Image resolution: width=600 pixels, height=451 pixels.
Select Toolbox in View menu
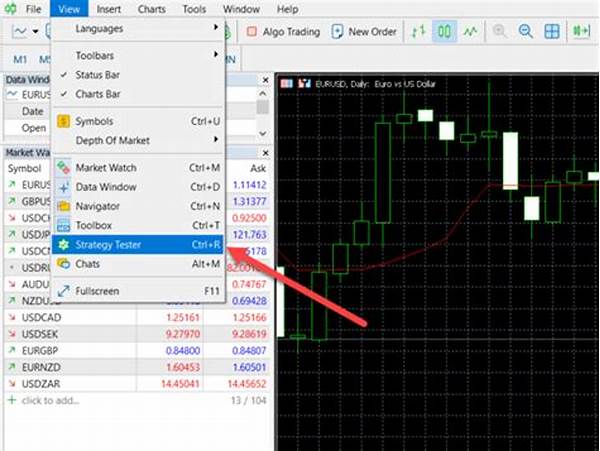(x=138, y=225)
